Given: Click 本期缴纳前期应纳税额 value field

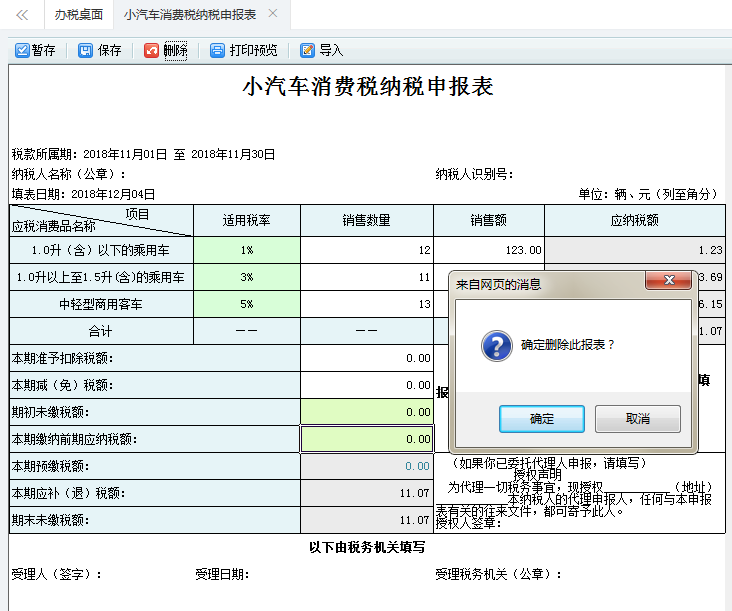Looking at the screenshot, I should 367,439.
